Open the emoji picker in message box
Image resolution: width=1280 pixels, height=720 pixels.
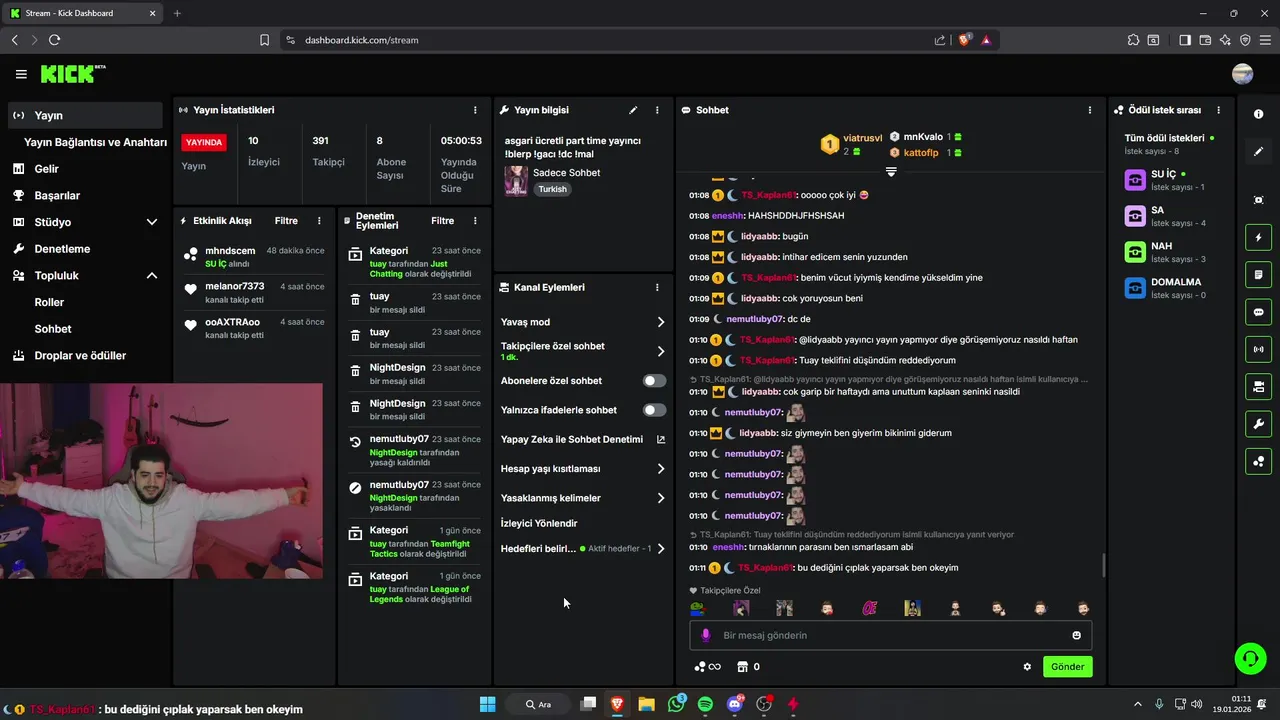[x=1076, y=635]
